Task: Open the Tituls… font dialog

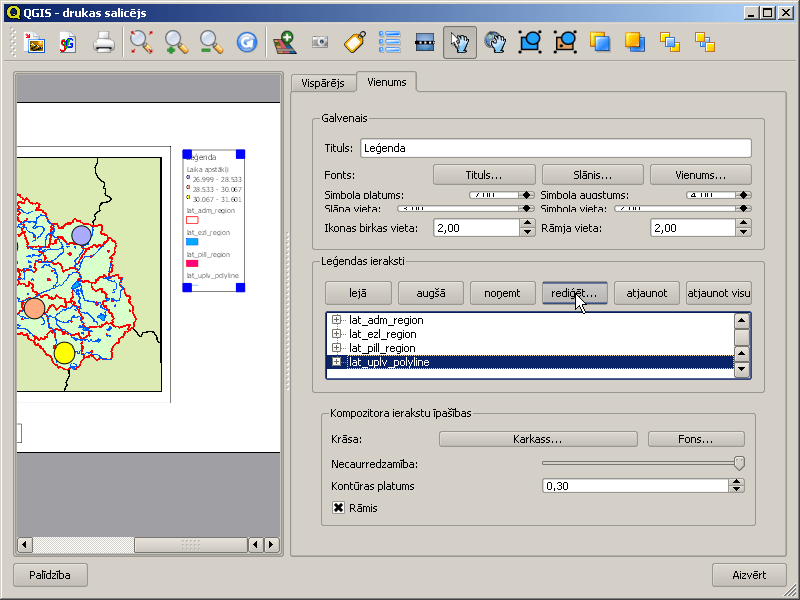Action: [484, 175]
